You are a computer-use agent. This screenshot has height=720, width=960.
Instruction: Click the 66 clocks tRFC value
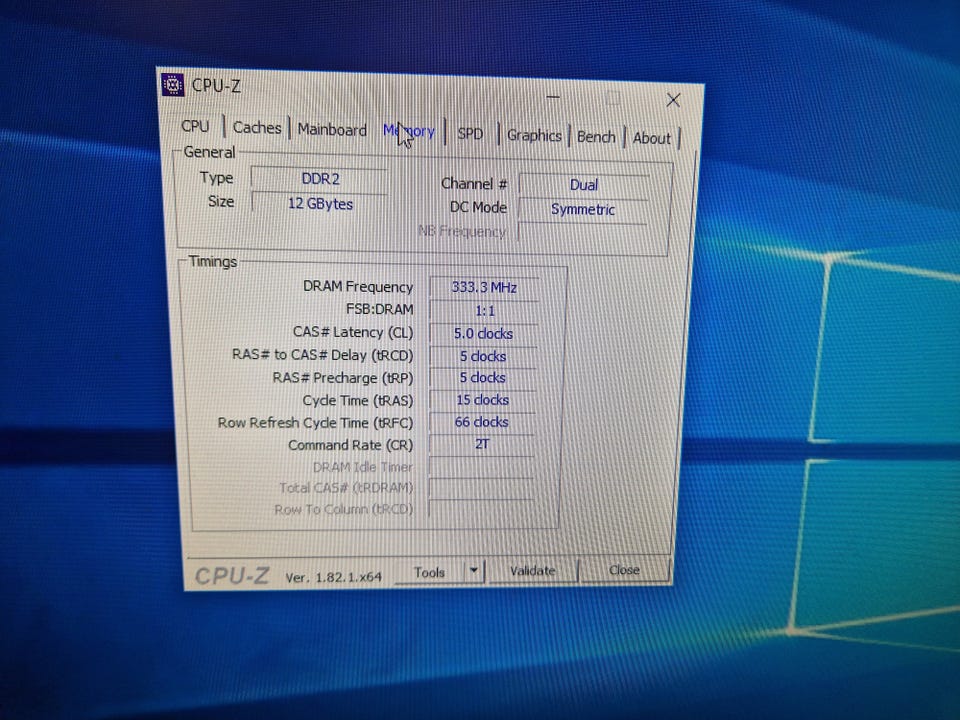tap(481, 422)
